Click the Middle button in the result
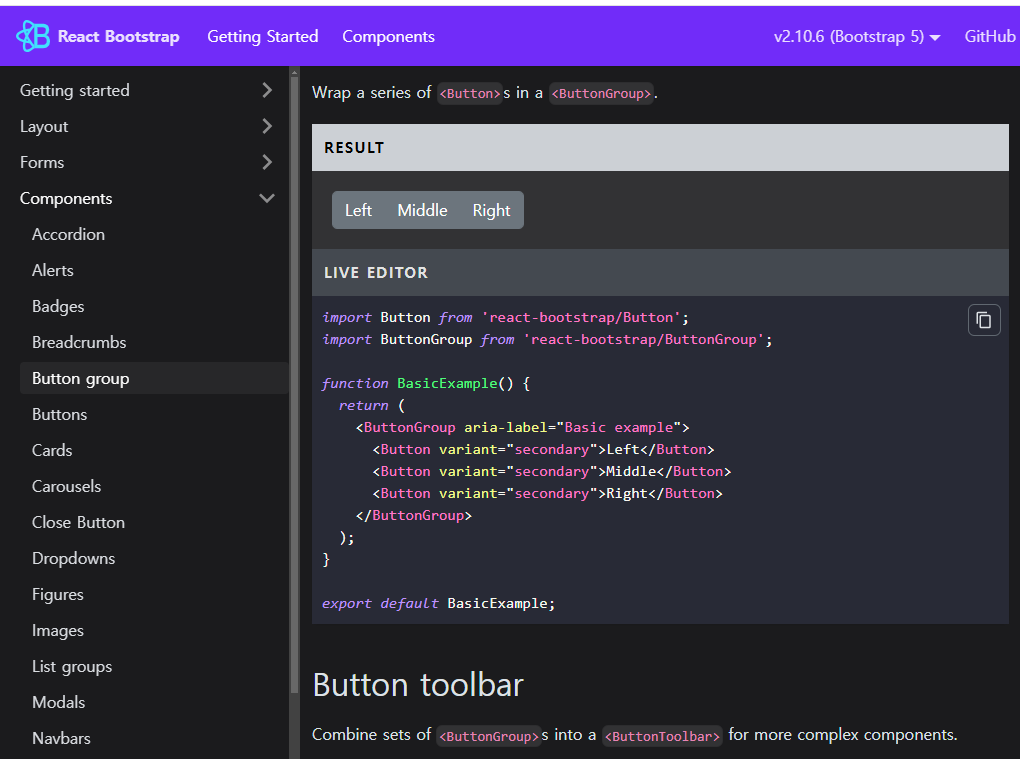The width and height of the screenshot is (1020, 759). click(x=422, y=210)
